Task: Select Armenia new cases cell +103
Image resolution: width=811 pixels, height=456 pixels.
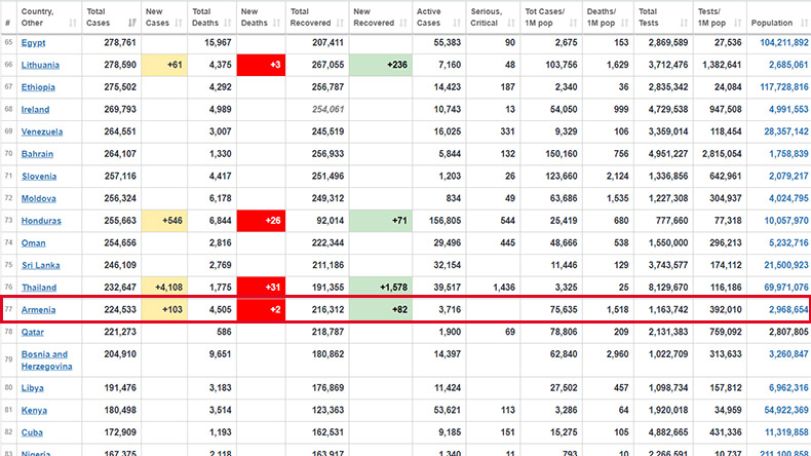Action: click(x=164, y=310)
